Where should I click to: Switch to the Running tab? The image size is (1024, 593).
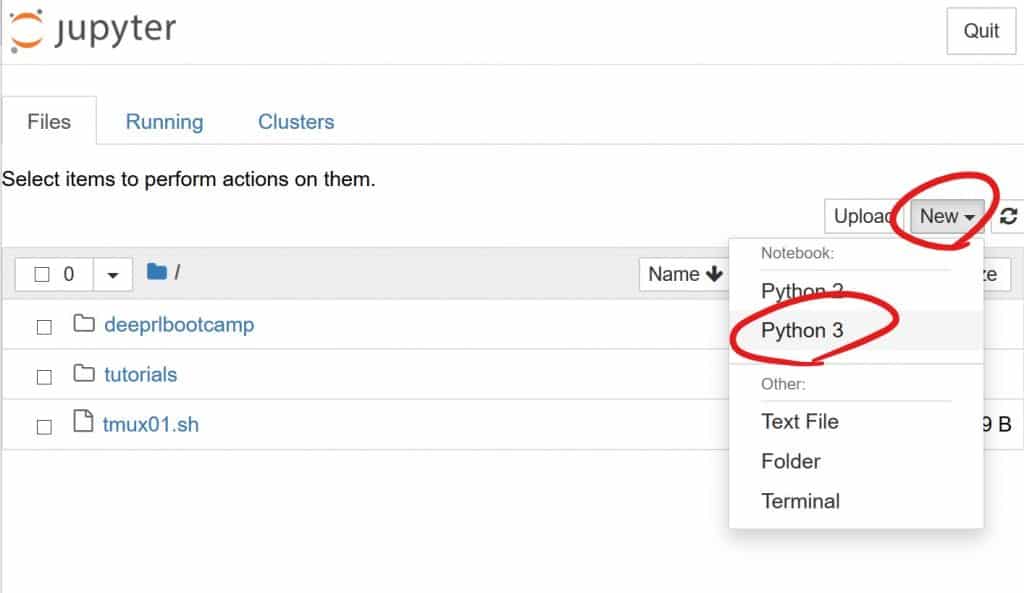(164, 120)
